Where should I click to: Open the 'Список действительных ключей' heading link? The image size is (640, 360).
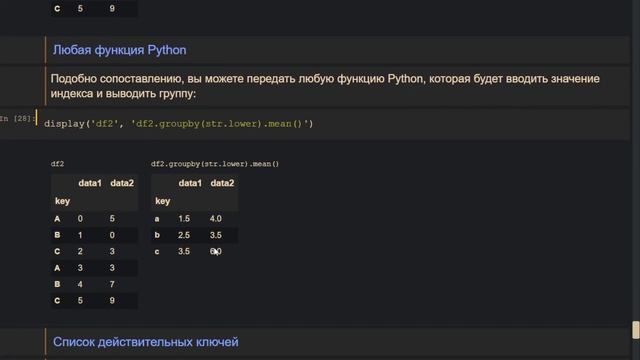pos(145,342)
